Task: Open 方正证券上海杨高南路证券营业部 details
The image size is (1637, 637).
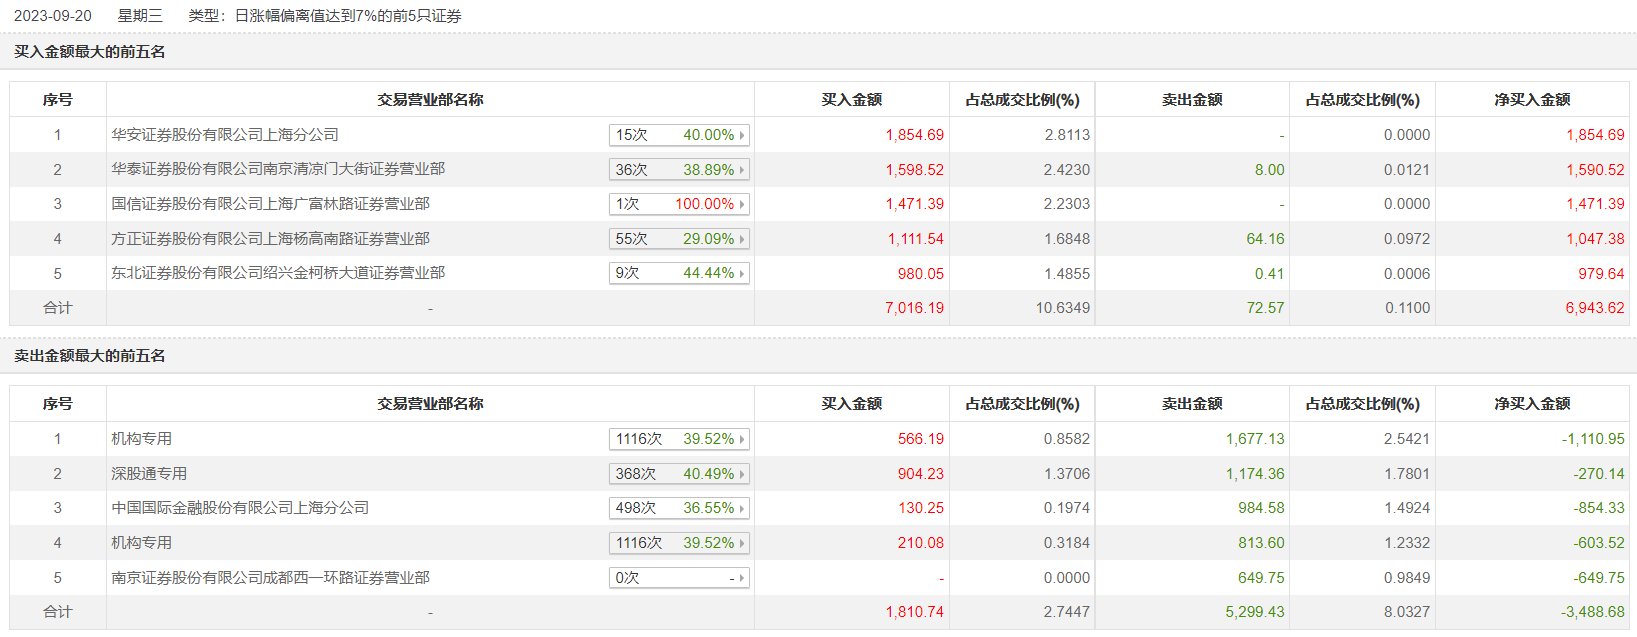Action: pyautogui.click(x=270, y=239)
